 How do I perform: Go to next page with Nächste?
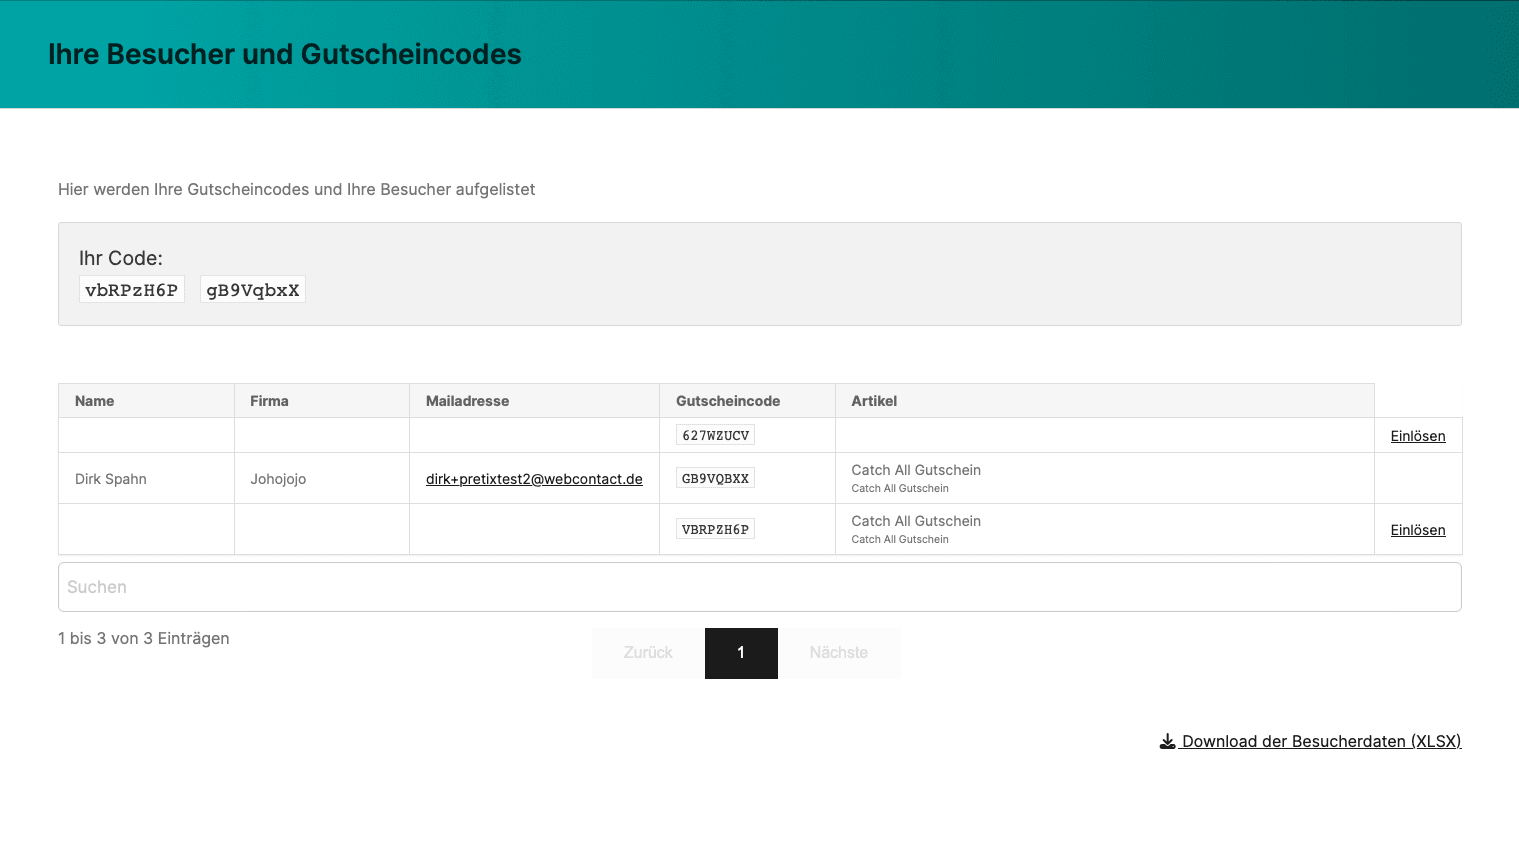tap(839, 653)
